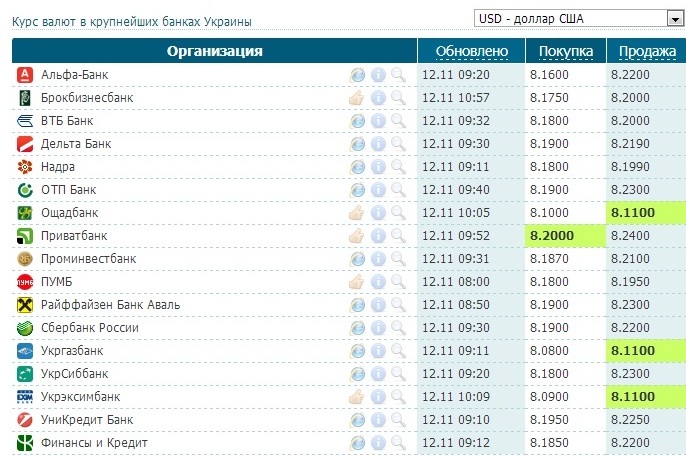
Task: Select Сбербанк России name text
Action: pos(90,327)
